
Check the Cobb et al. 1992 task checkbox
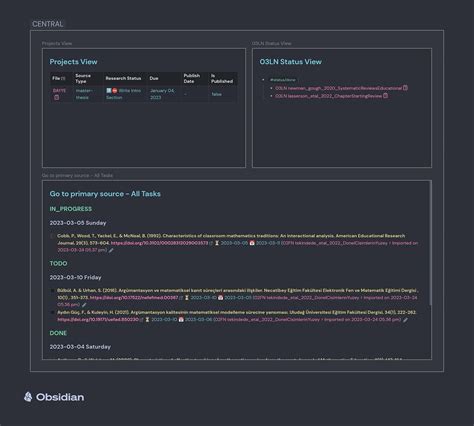coord(52,236)
